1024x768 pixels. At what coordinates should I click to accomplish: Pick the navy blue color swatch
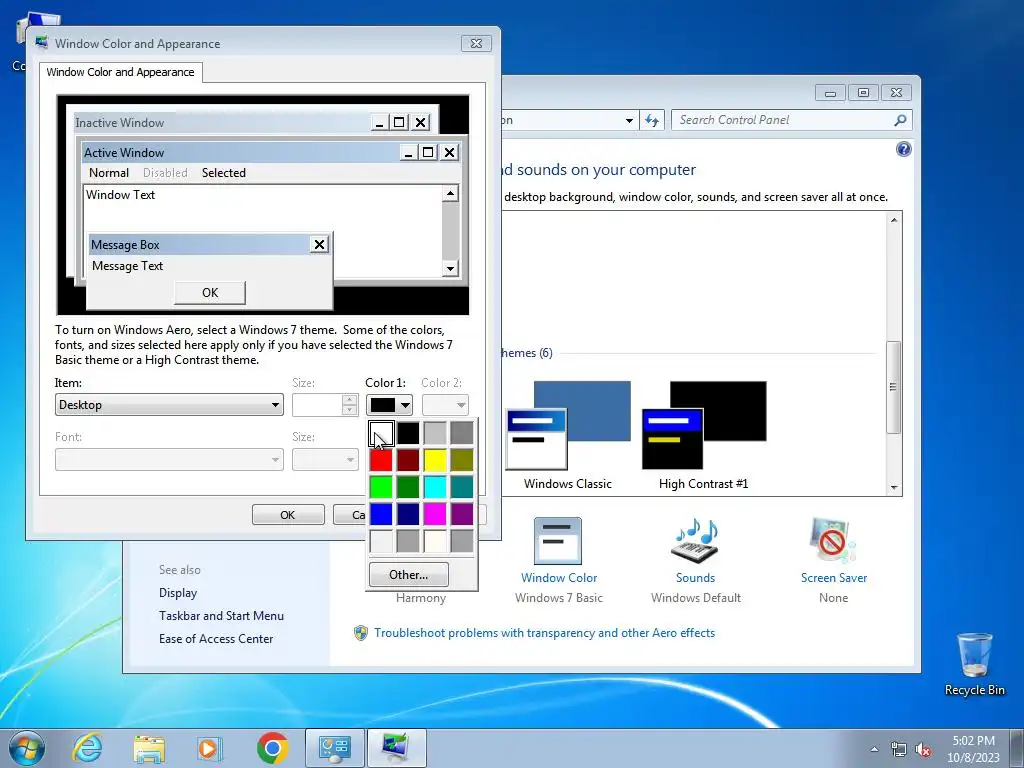click(408, 514)
